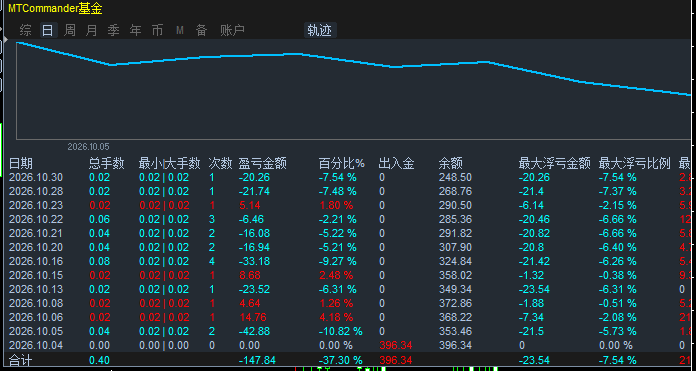Image resolution: width=696 pixels, height=371 pixels.
Task: Click profit value 5.14 on 2026.10.23
Action: (x=249, y=205)
